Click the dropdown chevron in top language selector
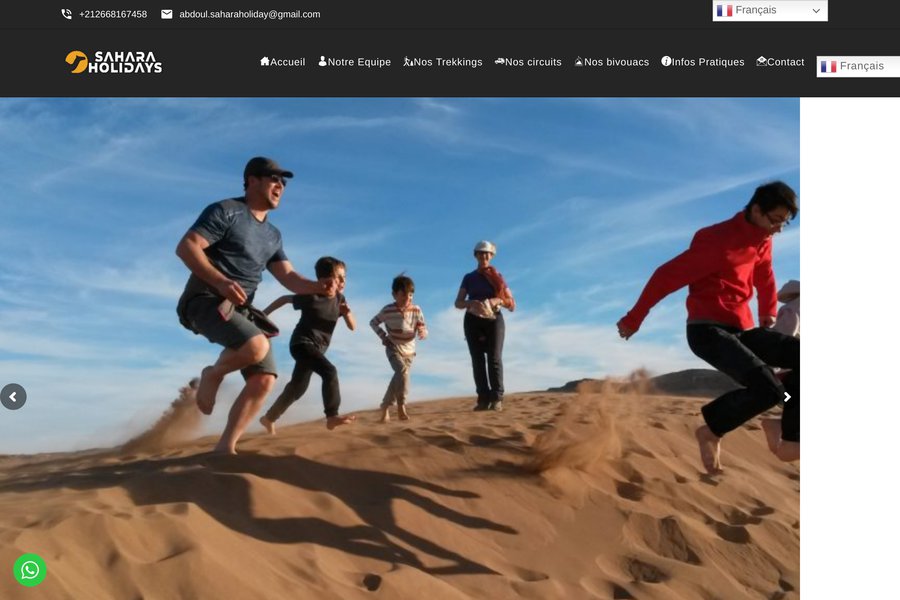Image resolution: width=900 pixels, height=600 pixels. [816, 11]
